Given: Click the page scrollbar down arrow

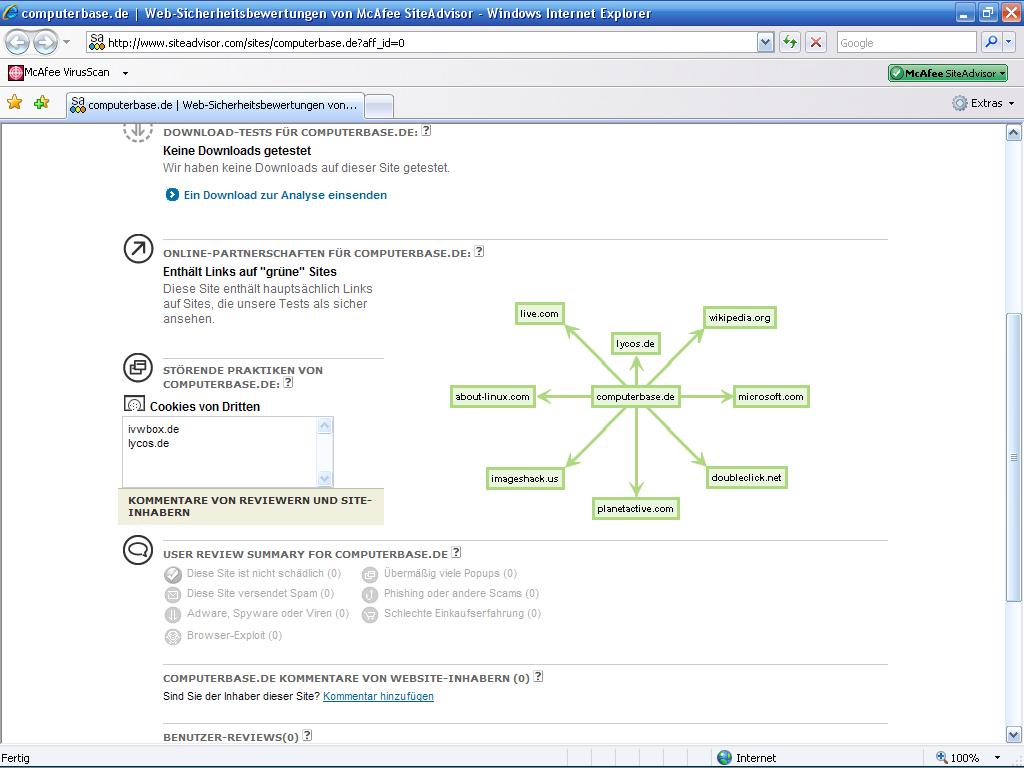Looking at the screenshot, I should pos(1014,735).
